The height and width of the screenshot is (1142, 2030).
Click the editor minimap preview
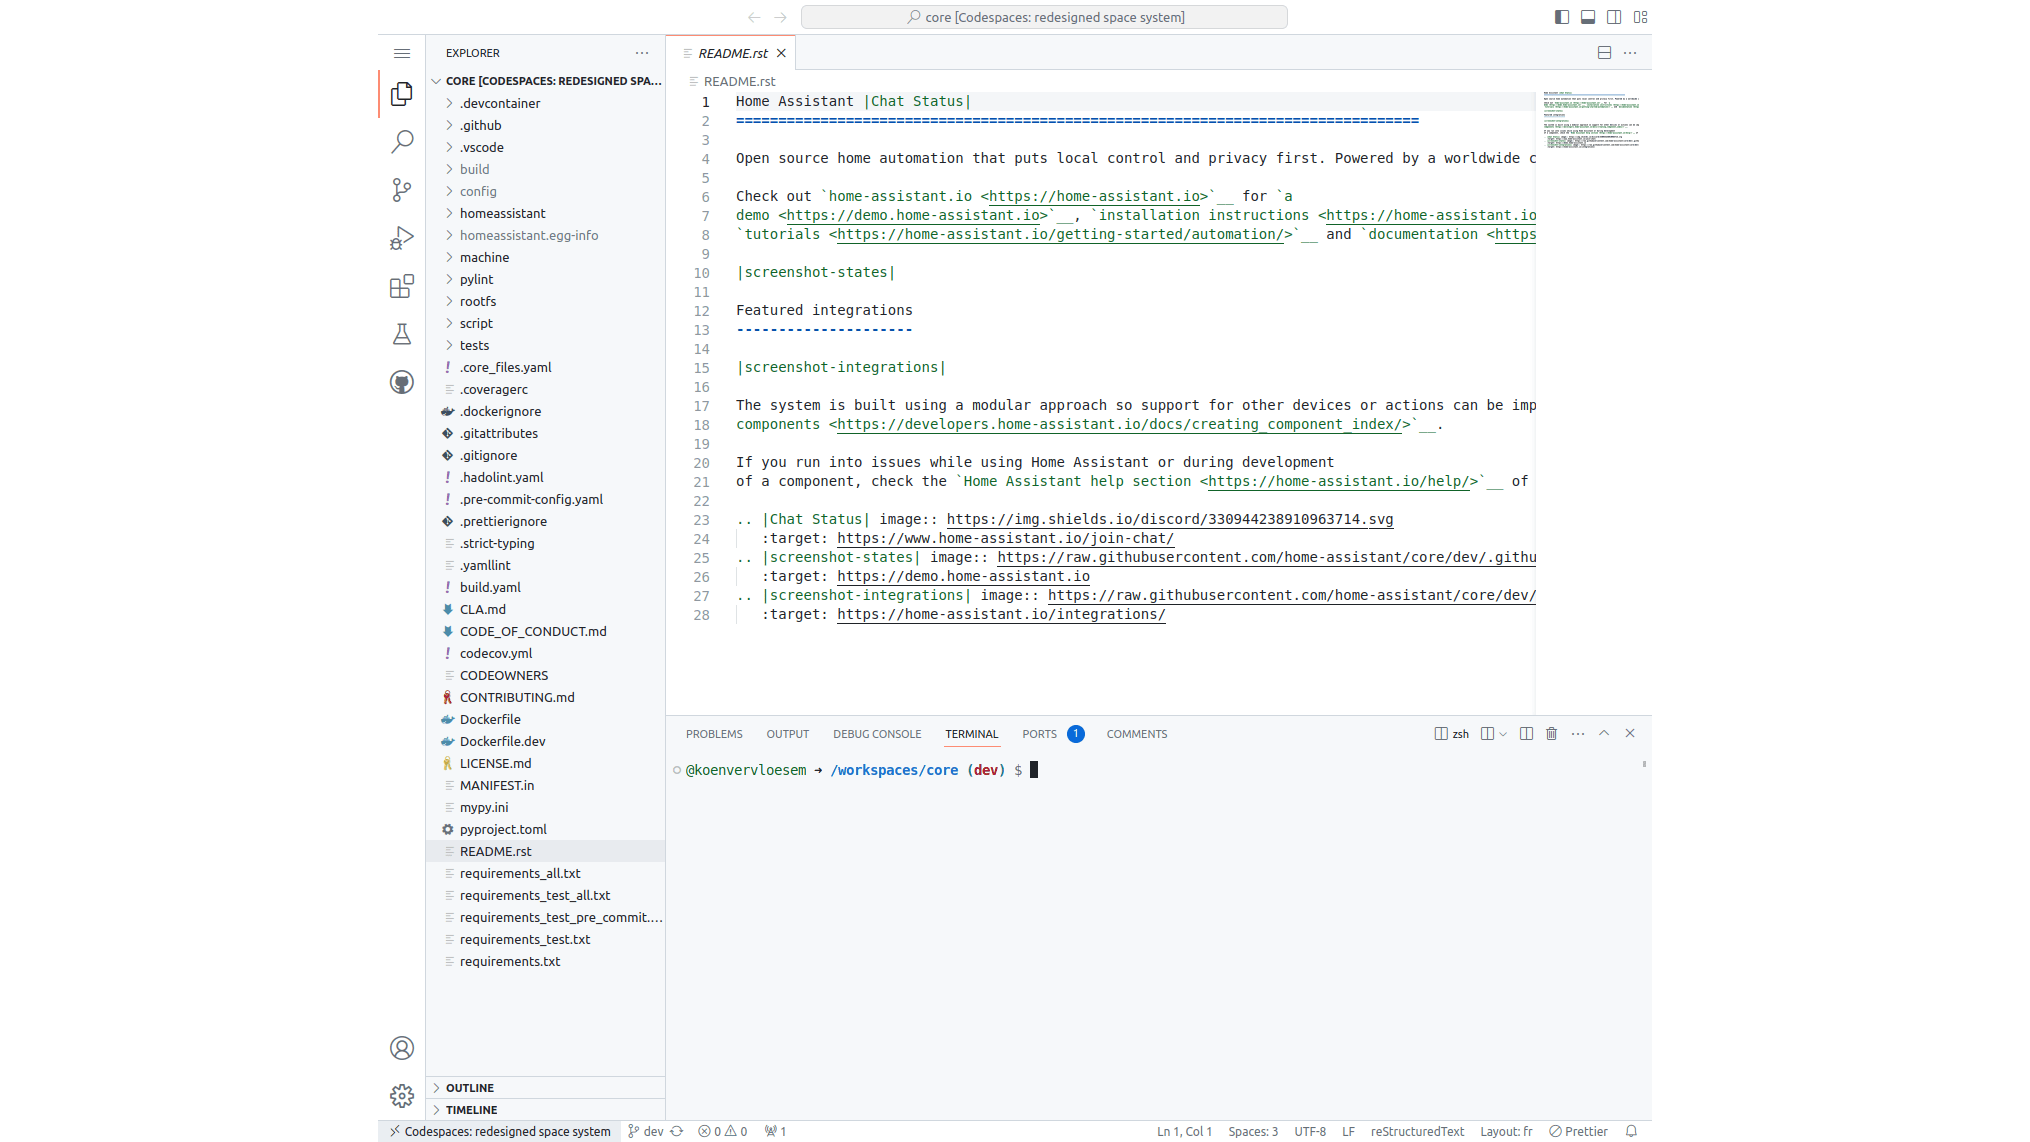click(1590, 120)
